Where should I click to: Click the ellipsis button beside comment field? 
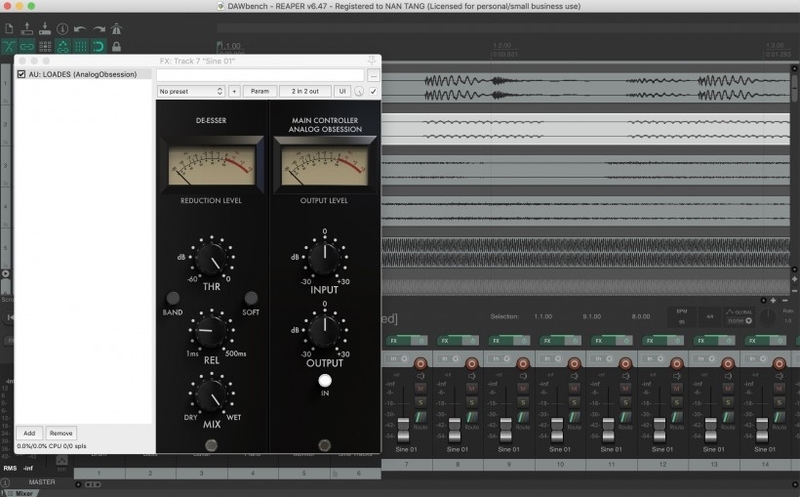point(373,76)
